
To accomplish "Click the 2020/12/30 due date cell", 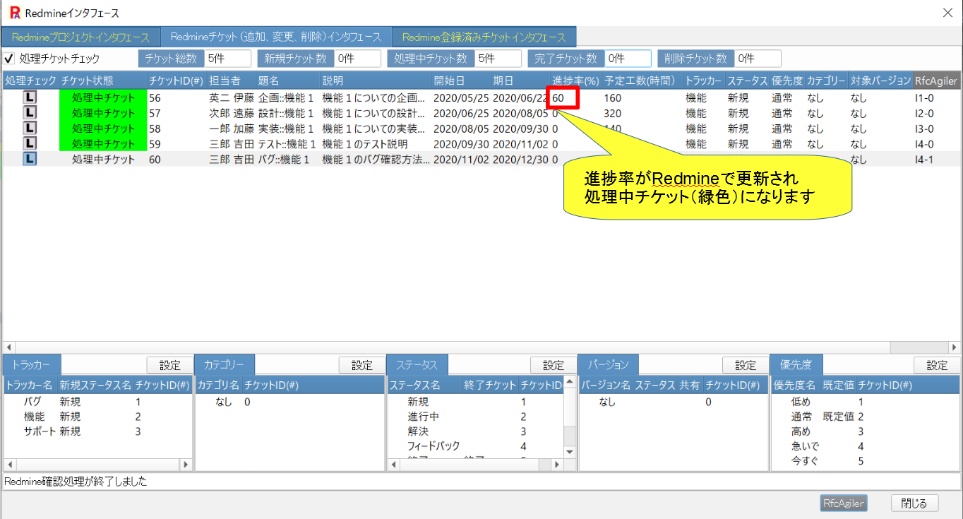I will (520, 159).
